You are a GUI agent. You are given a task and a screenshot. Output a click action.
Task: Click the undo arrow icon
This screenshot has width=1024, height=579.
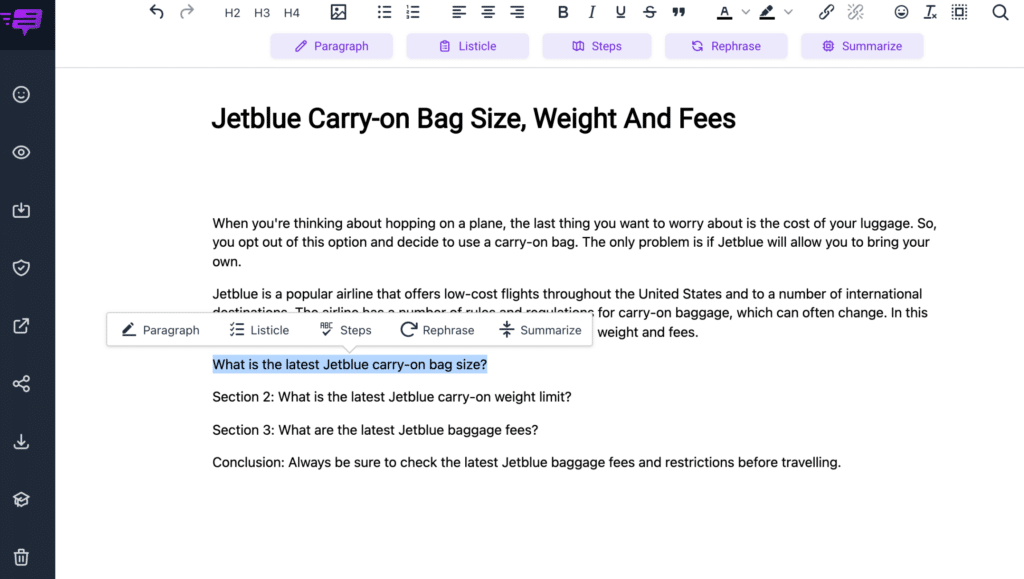pyautogui.click(x=156, y=12)
